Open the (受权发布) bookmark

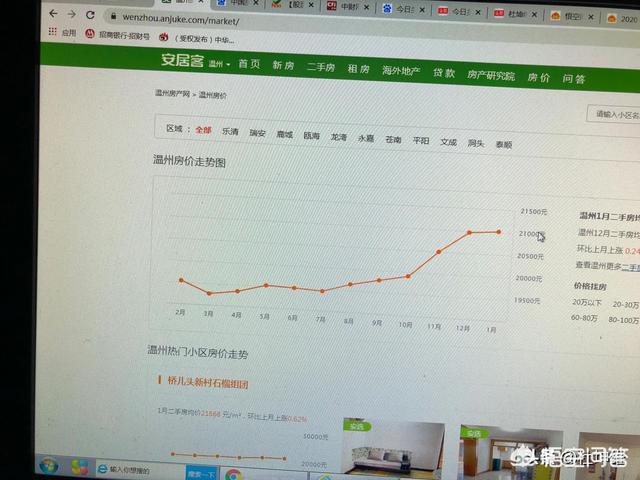click(x=197, y=39)
